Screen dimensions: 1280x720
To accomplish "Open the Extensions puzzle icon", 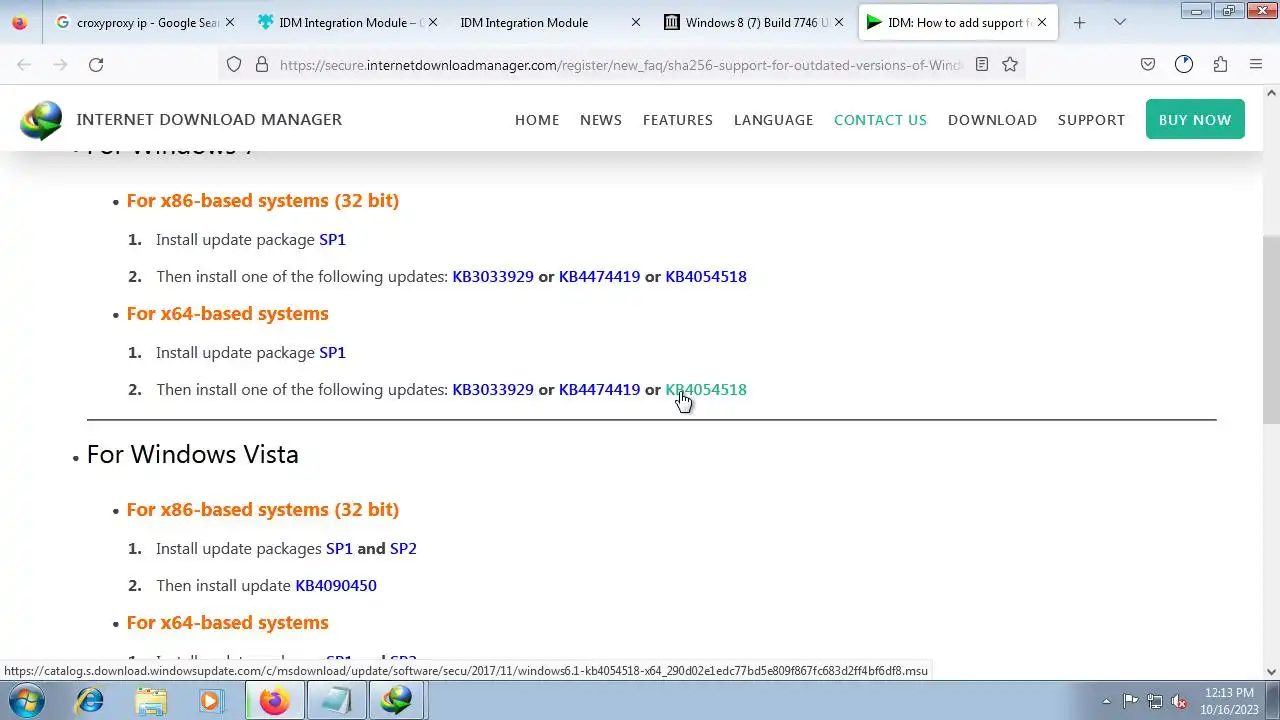I will pos(1220,64).
